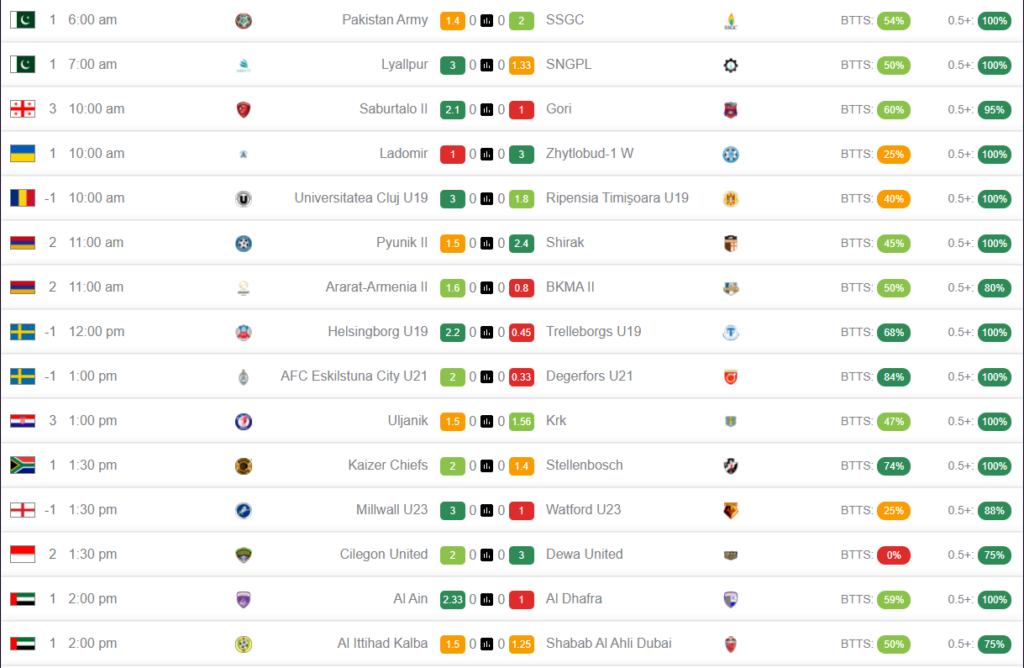Click the South Africa flag icon
Image resolution: width=1024 pixels, height=668 pixels.
tap(23, 465)
